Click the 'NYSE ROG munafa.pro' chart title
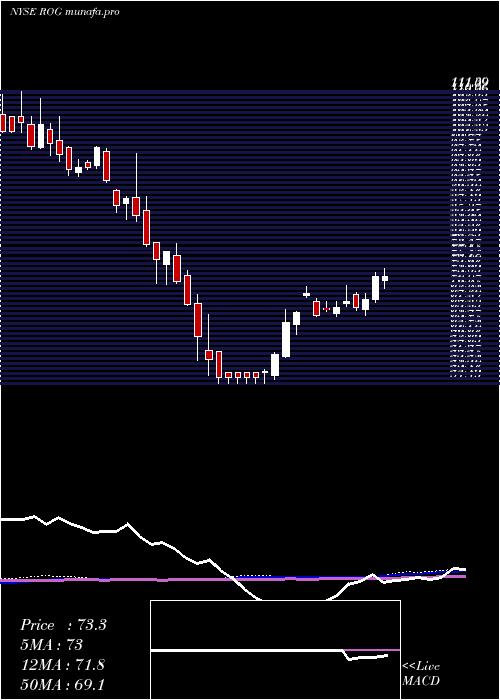This screenshot has width=500, height=700. click(65, 12)
